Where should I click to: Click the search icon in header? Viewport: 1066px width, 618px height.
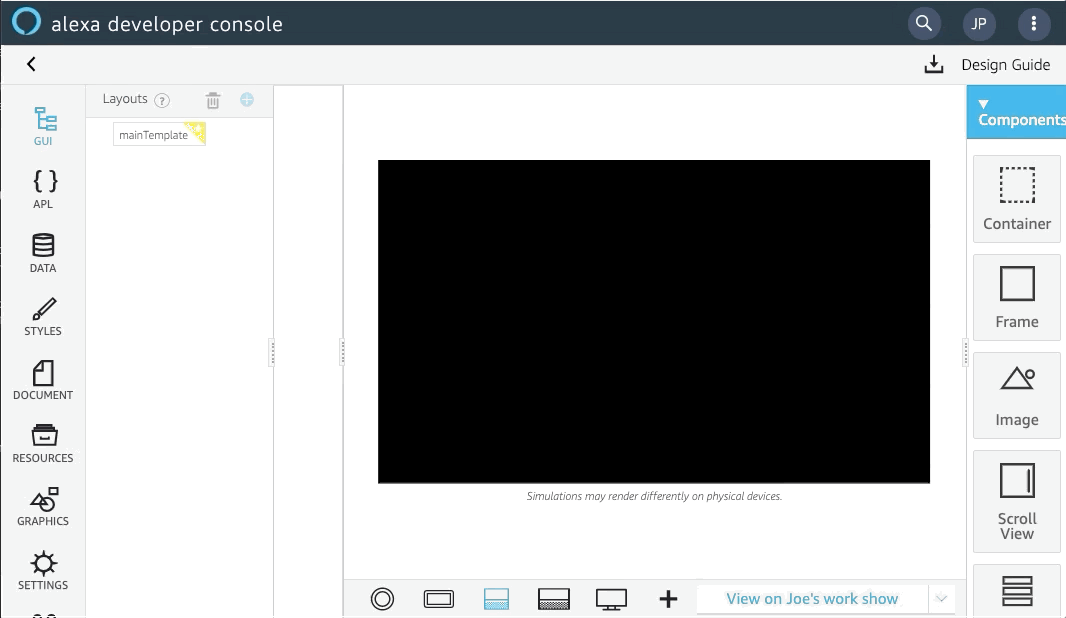(924, 23)
